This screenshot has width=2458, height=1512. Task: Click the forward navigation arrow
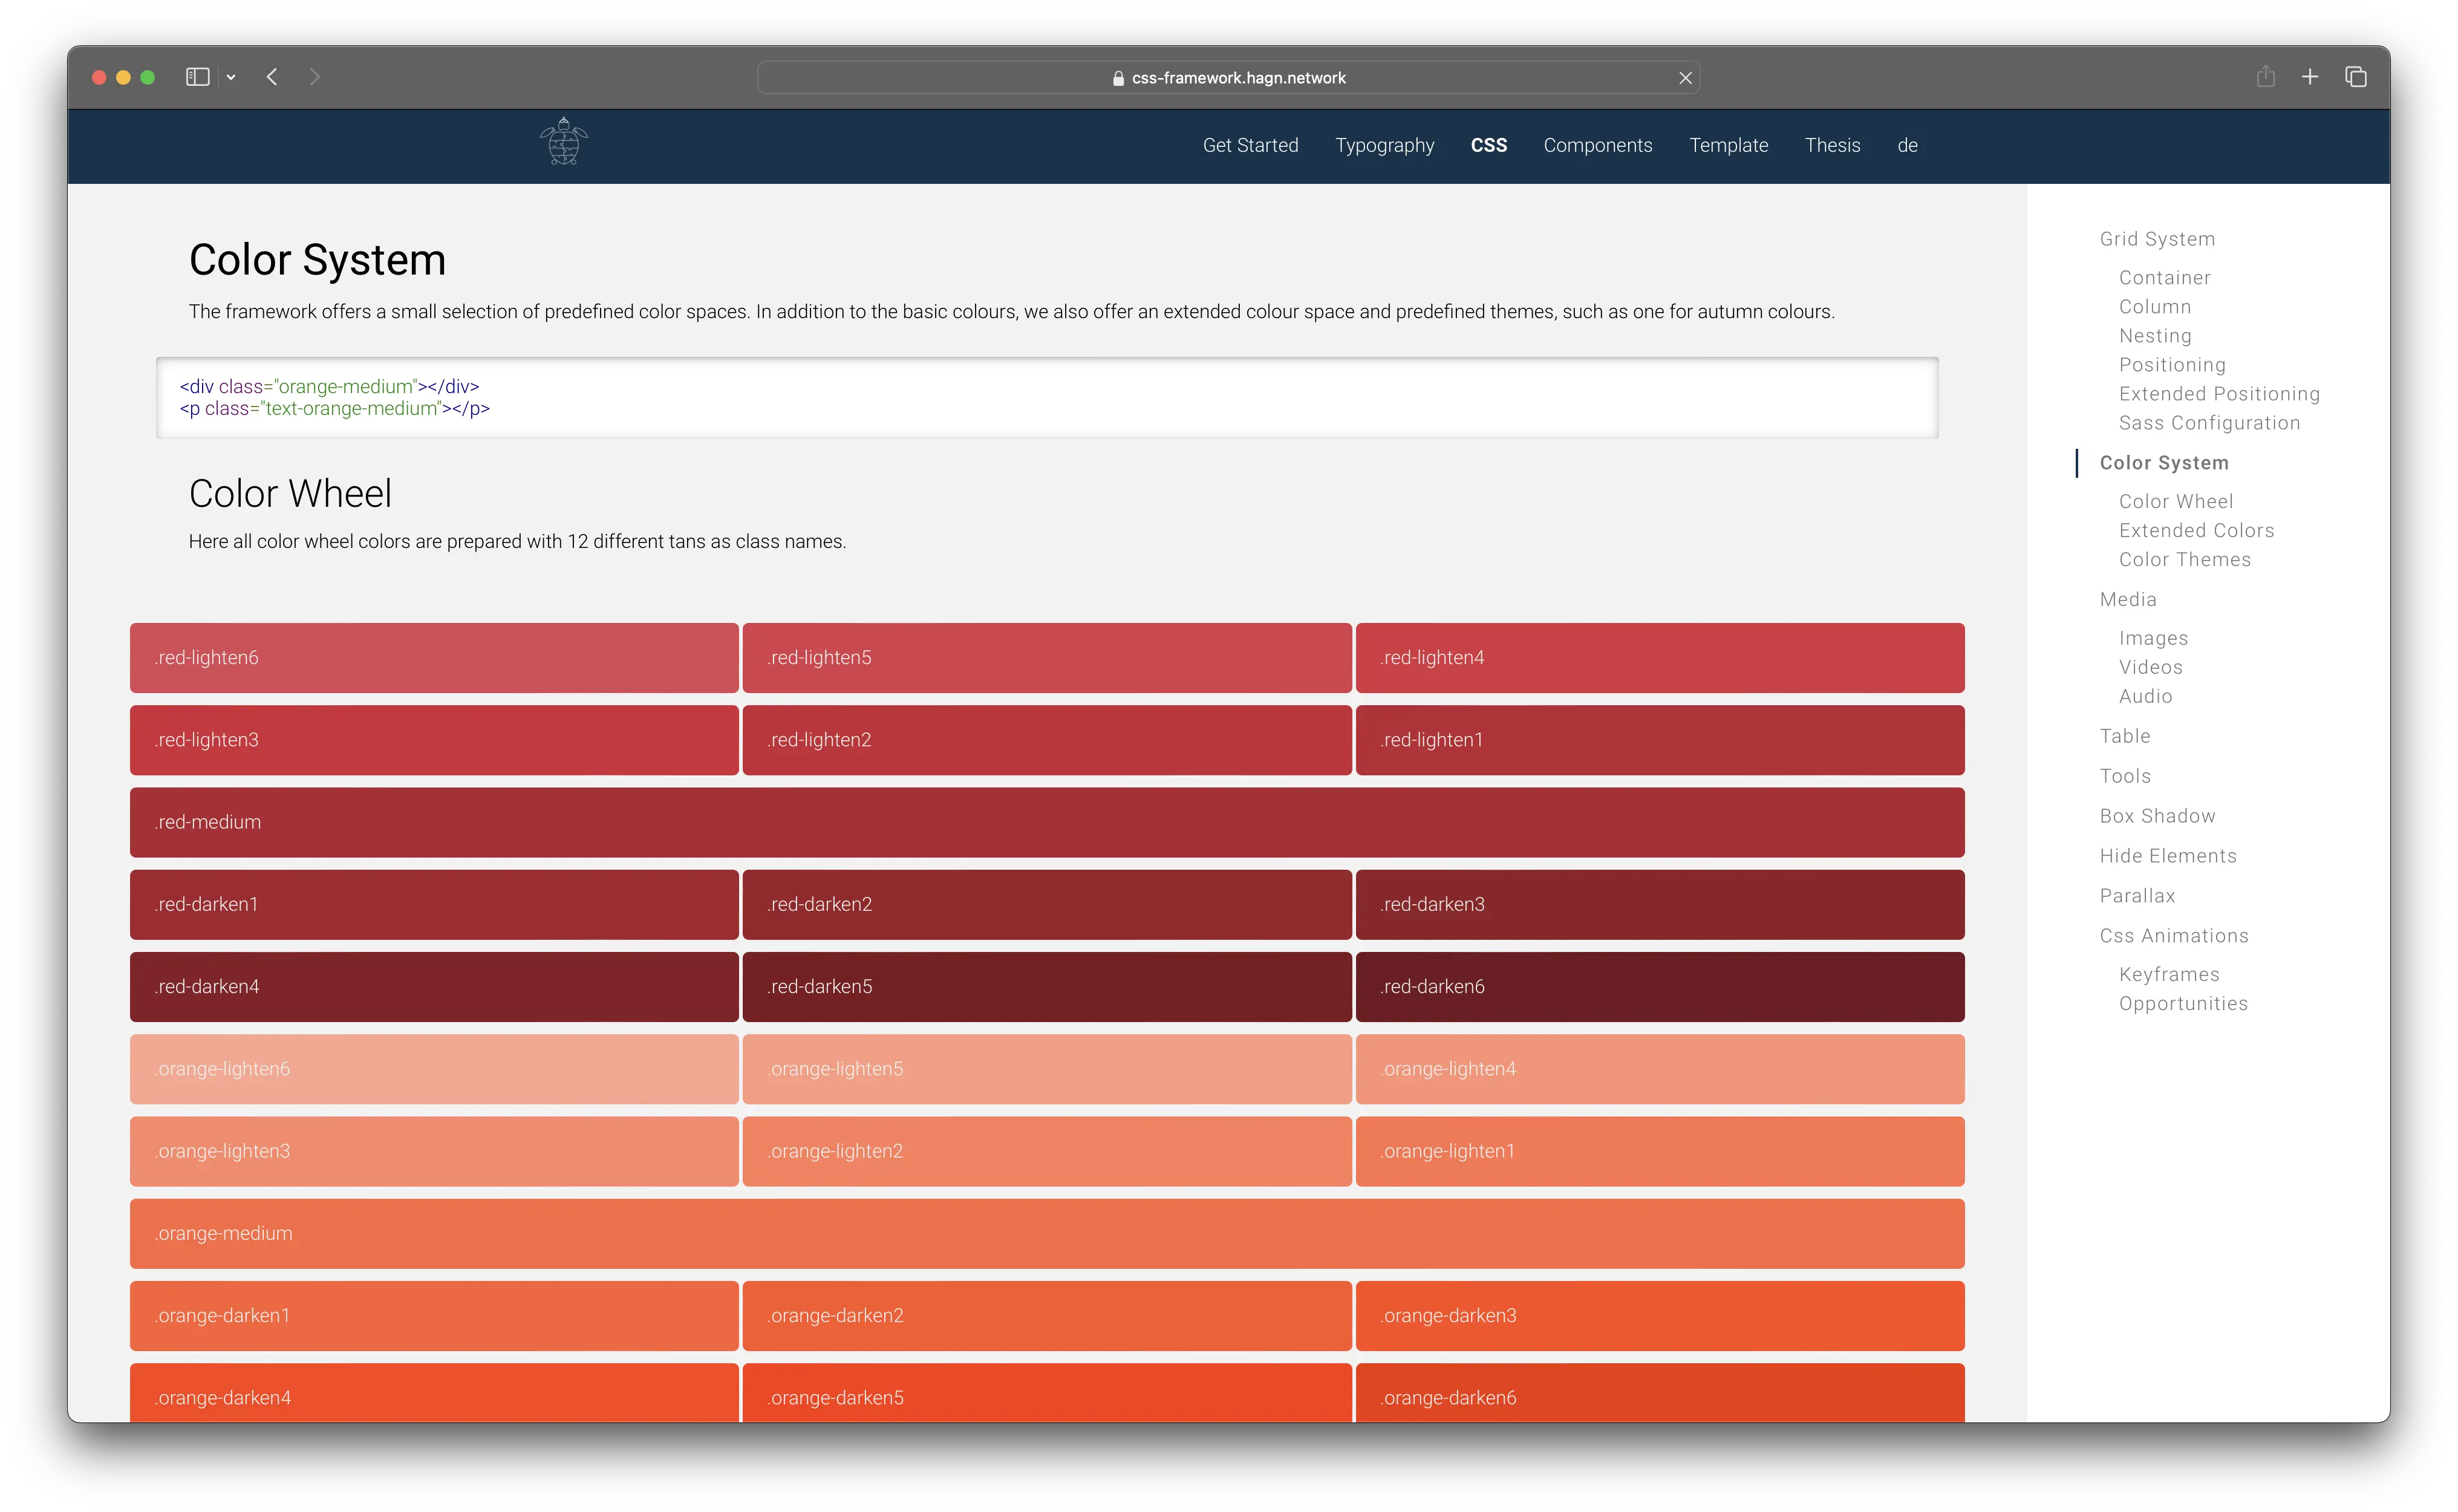coord(315,77)
